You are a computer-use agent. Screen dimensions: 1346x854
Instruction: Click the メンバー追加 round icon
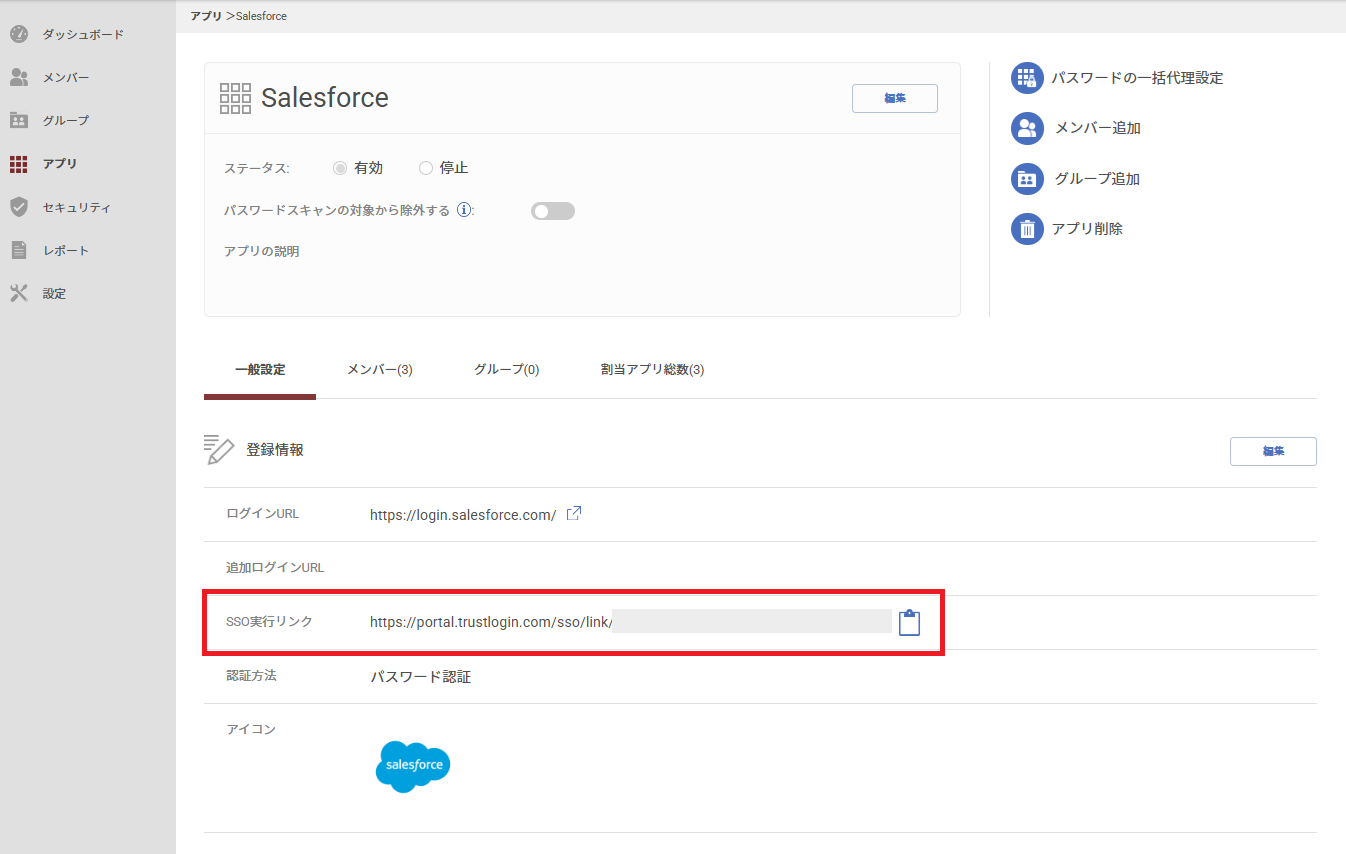pyautogui.click(x=1027, y=128)
